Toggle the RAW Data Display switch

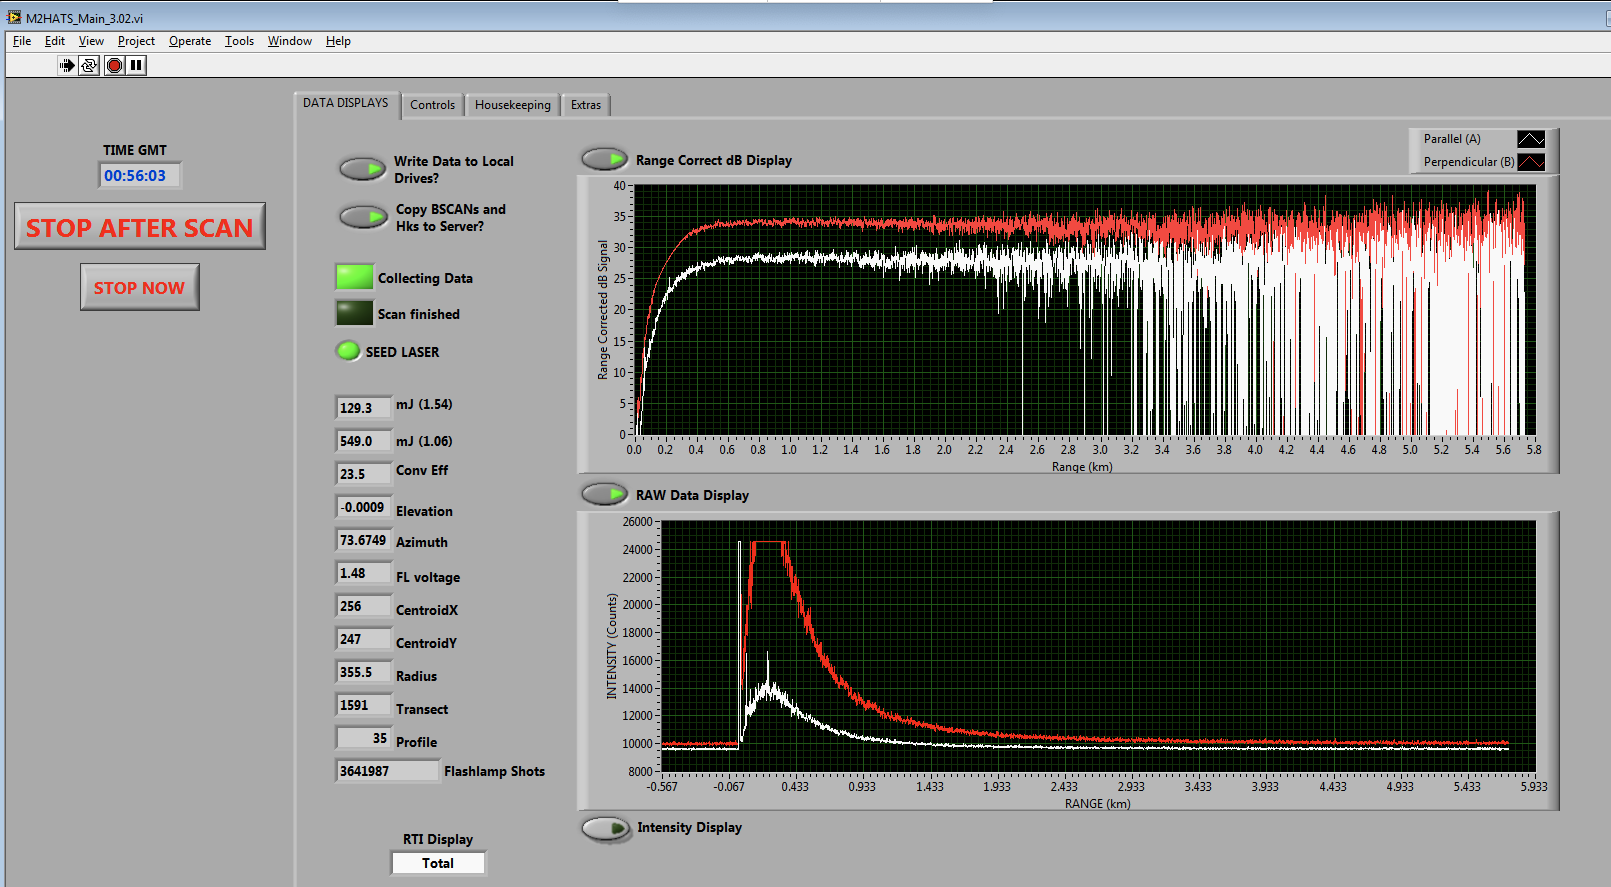[x=604, y=494]
